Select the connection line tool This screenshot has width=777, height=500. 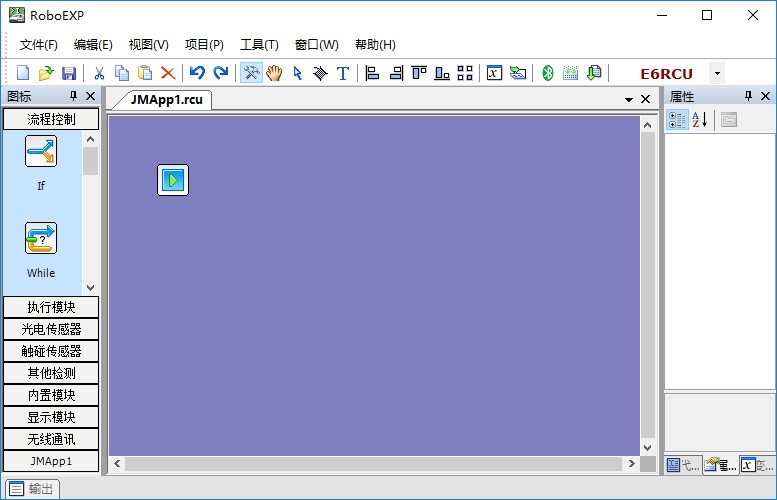[320, 73]
